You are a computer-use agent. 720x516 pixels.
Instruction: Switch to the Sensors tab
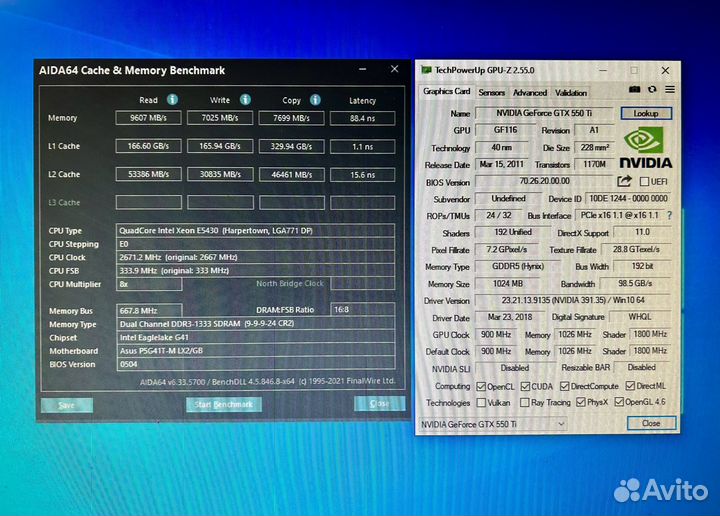(491, 93)
